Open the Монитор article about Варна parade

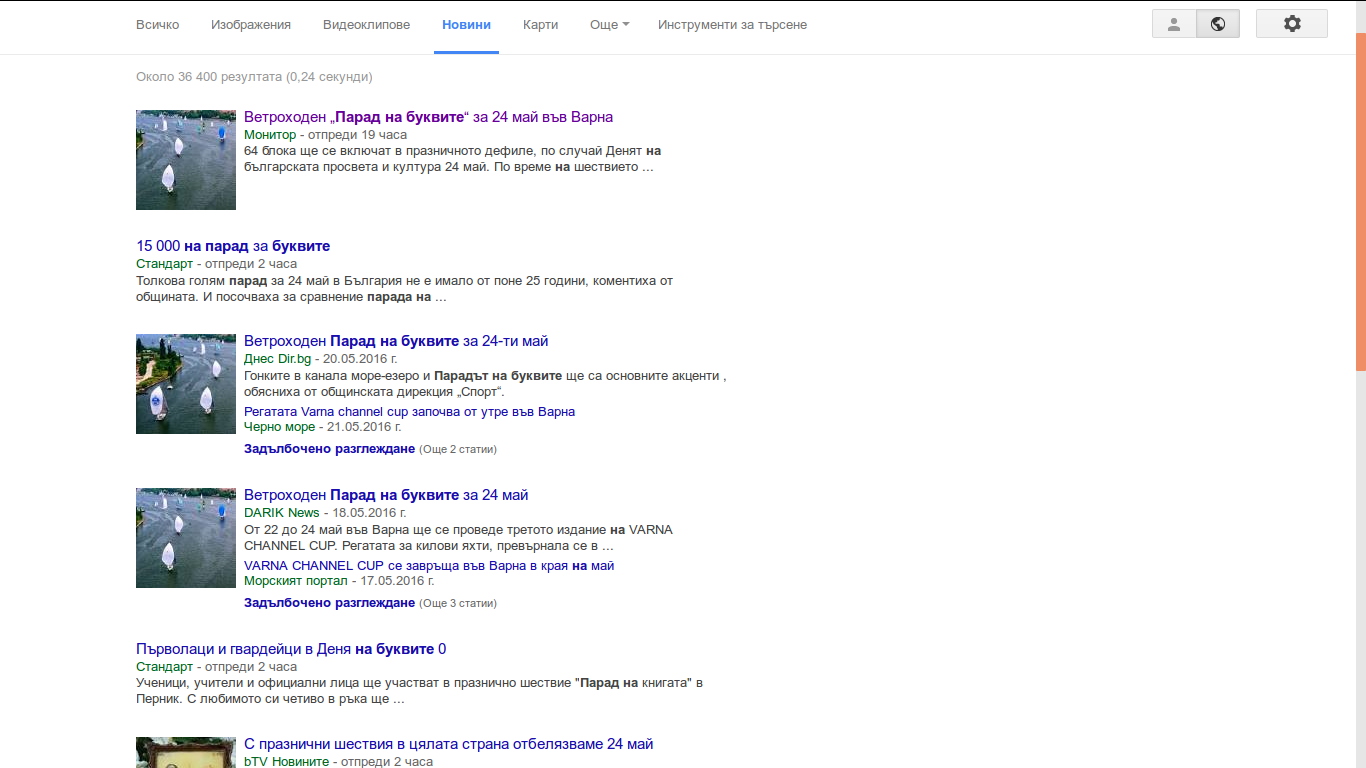(428, 117)
